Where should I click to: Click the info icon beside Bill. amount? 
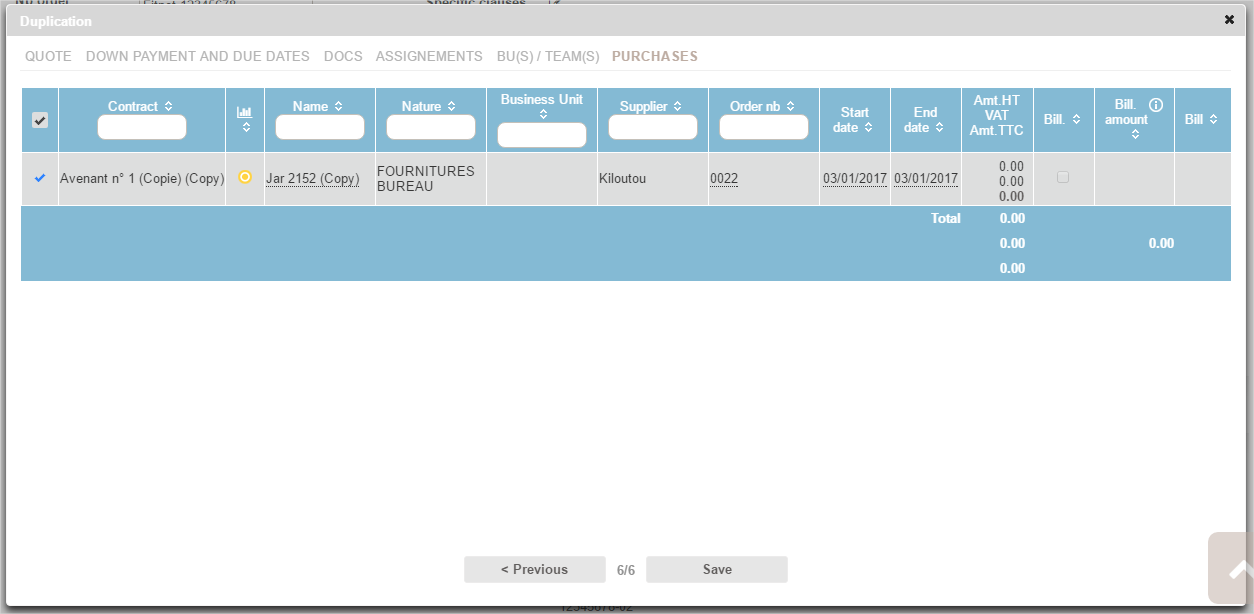[1156, 105]
